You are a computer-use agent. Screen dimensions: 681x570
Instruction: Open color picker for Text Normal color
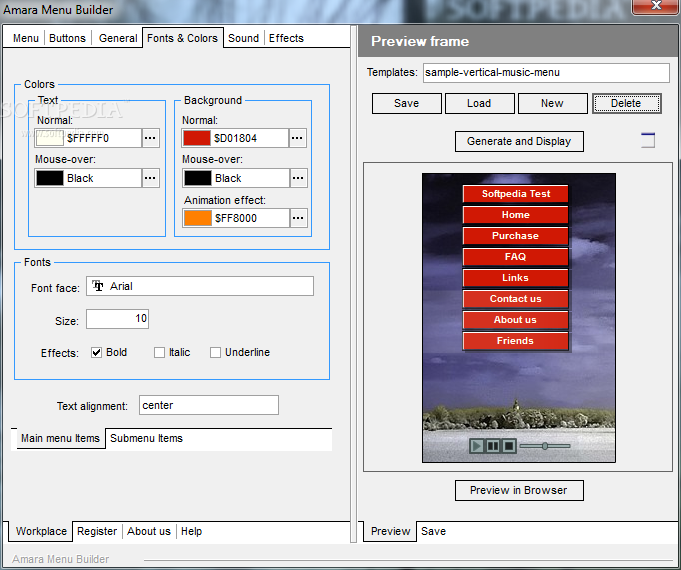(151, 138)
